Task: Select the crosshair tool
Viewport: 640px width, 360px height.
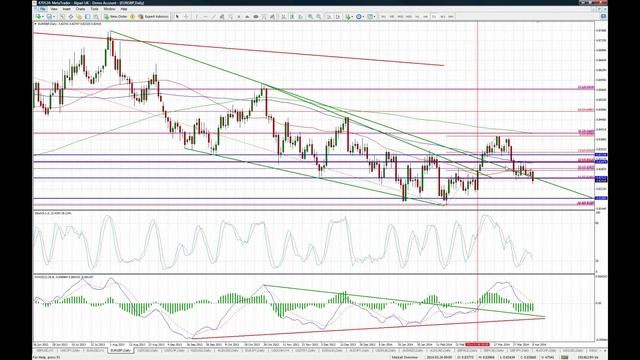Action: point(186,17)
